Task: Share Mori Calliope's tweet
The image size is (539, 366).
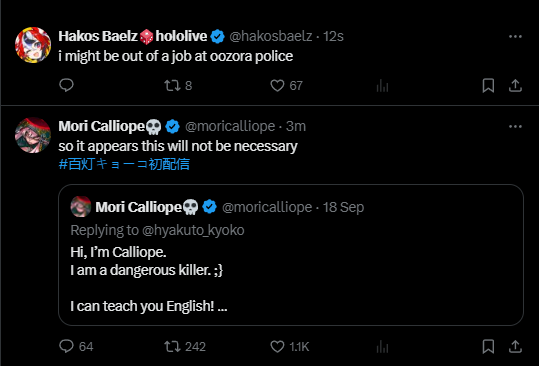Action: tap(515, 346)
